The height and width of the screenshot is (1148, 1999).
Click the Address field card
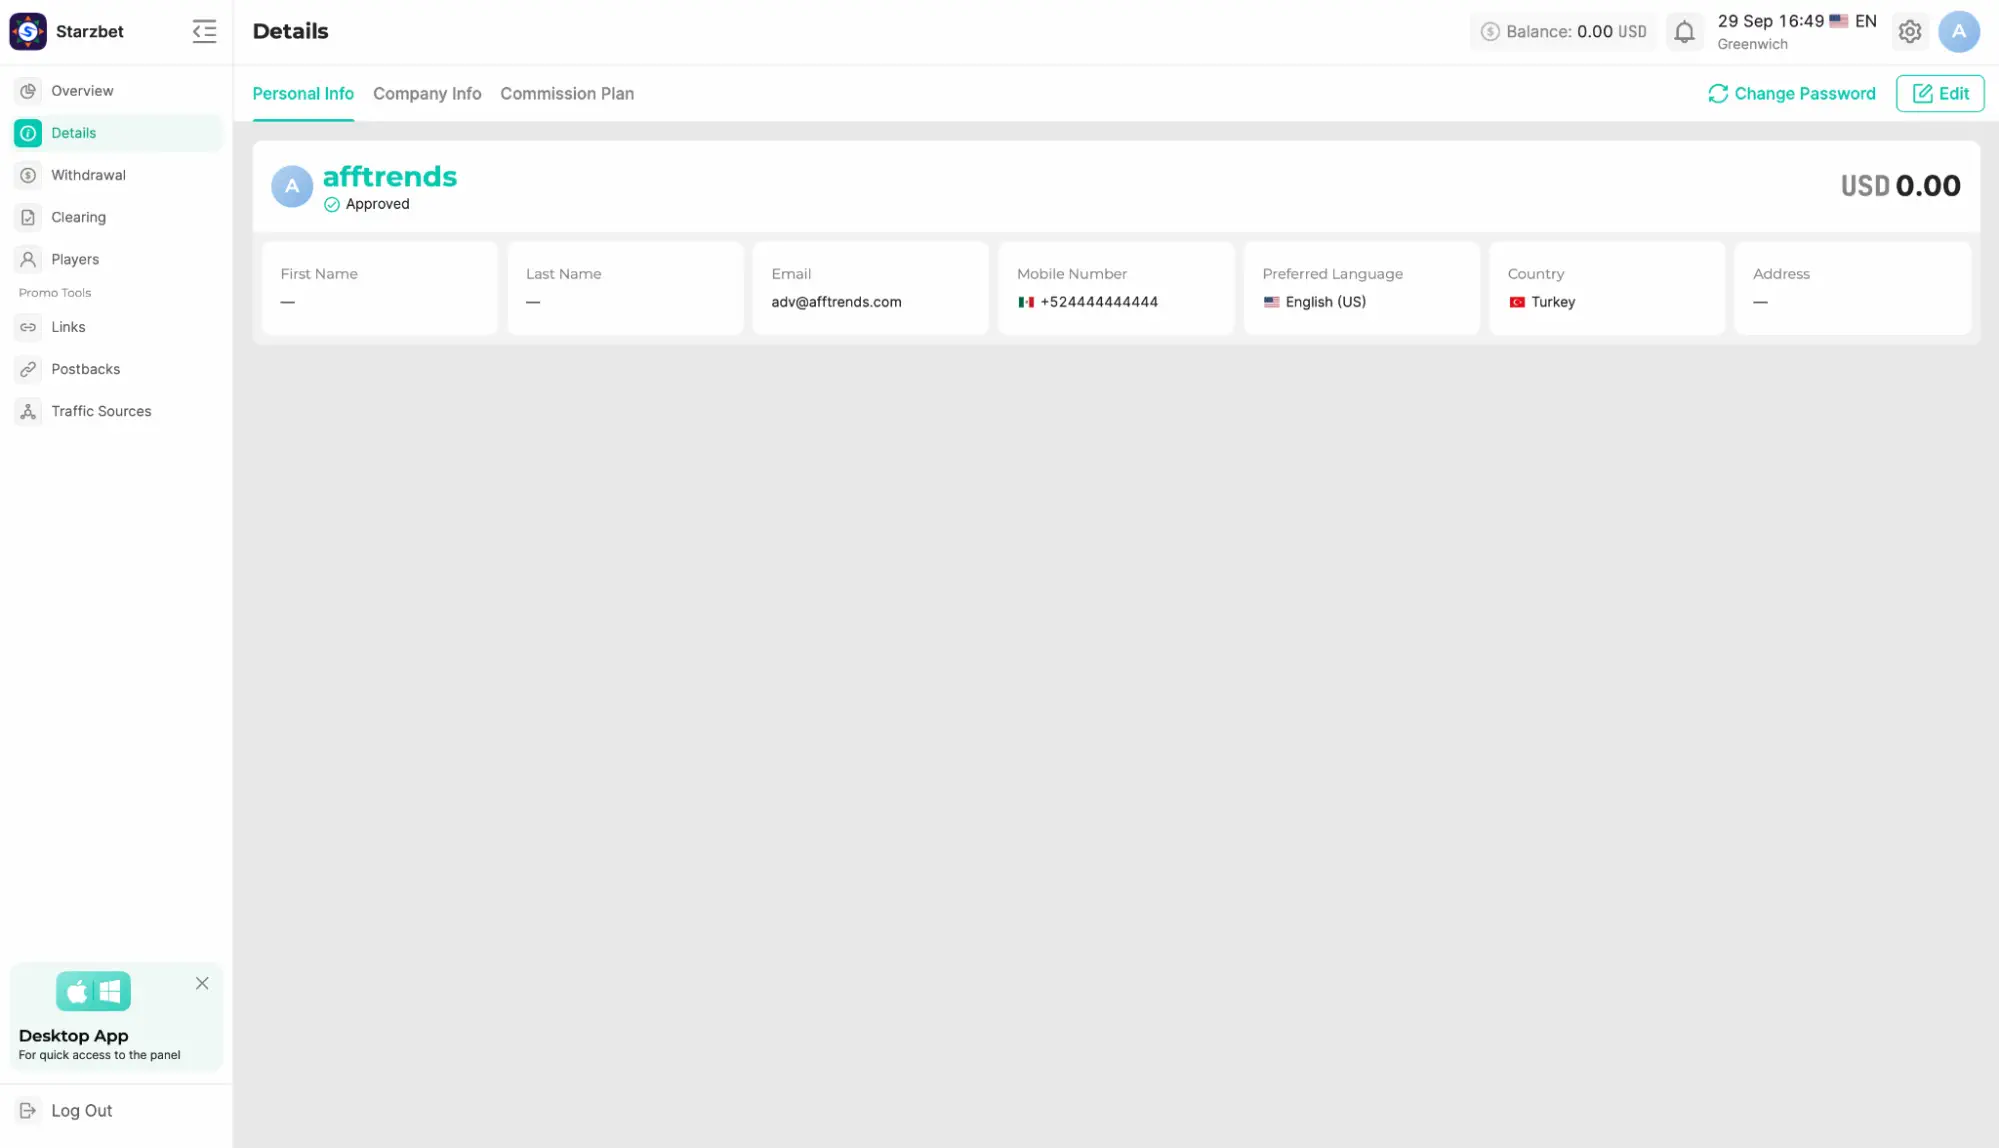(x=1852, y=288)
